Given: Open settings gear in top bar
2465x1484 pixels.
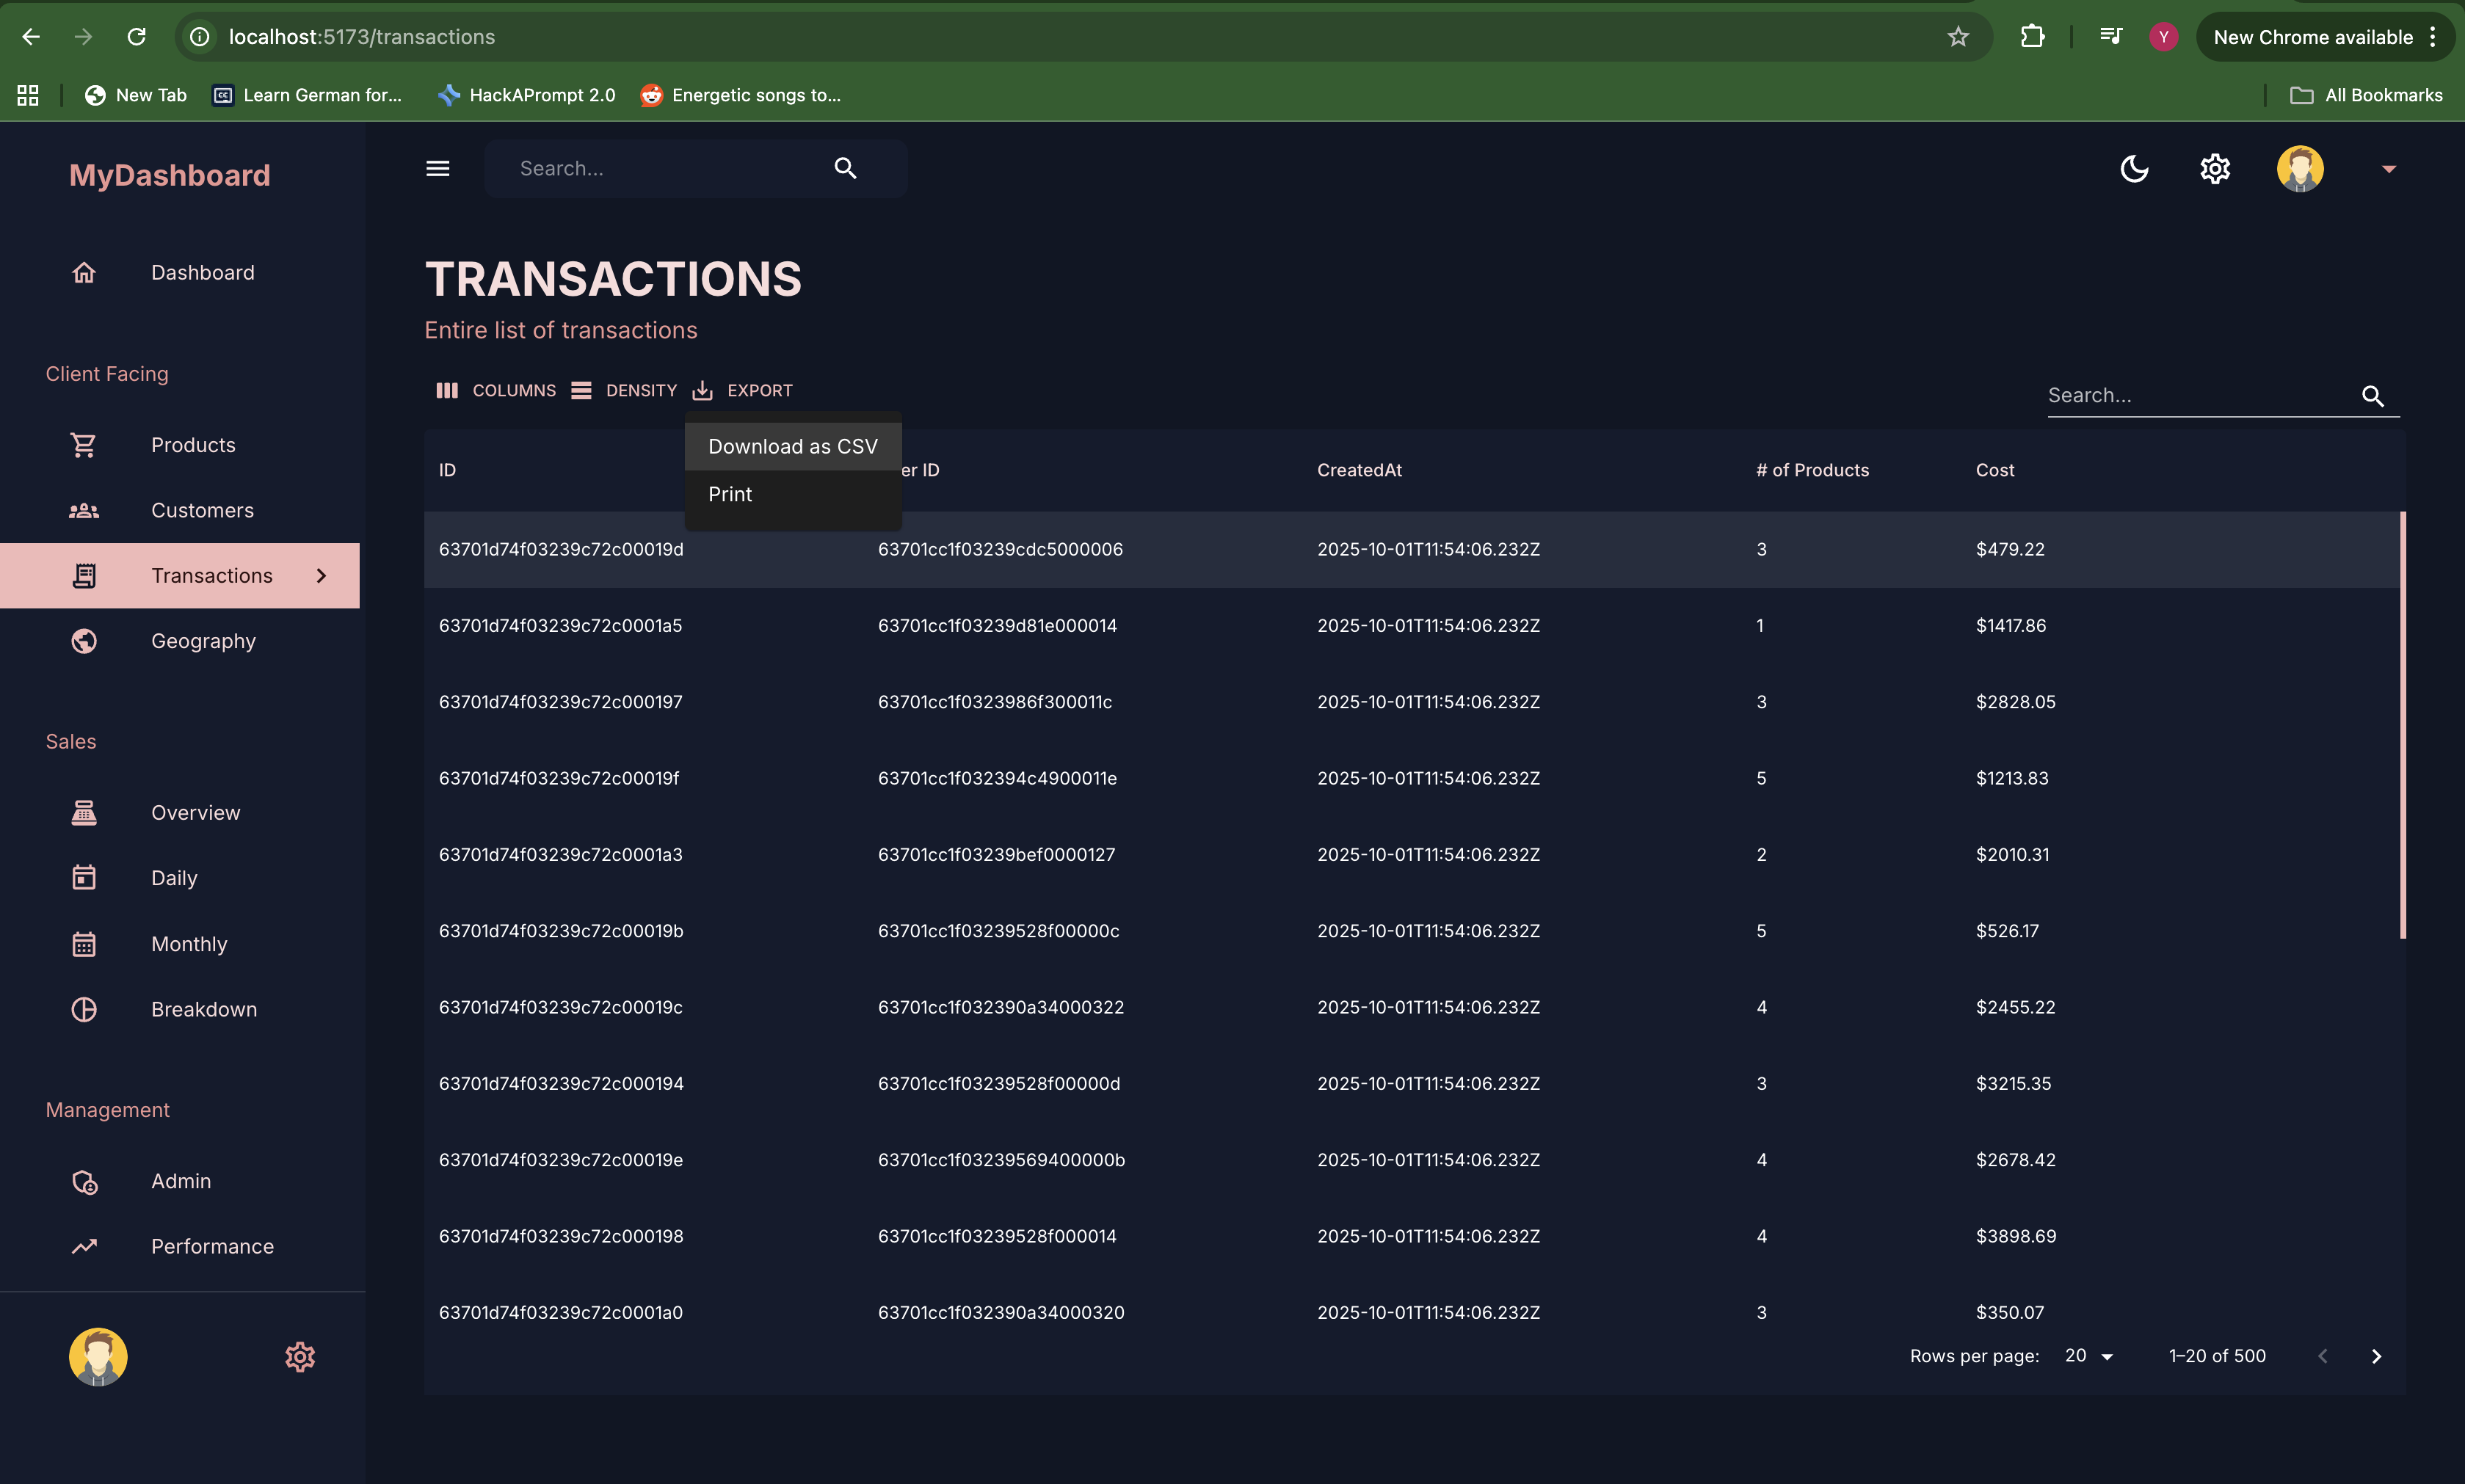Looking at the screenshot, I should click(2214, 168).
